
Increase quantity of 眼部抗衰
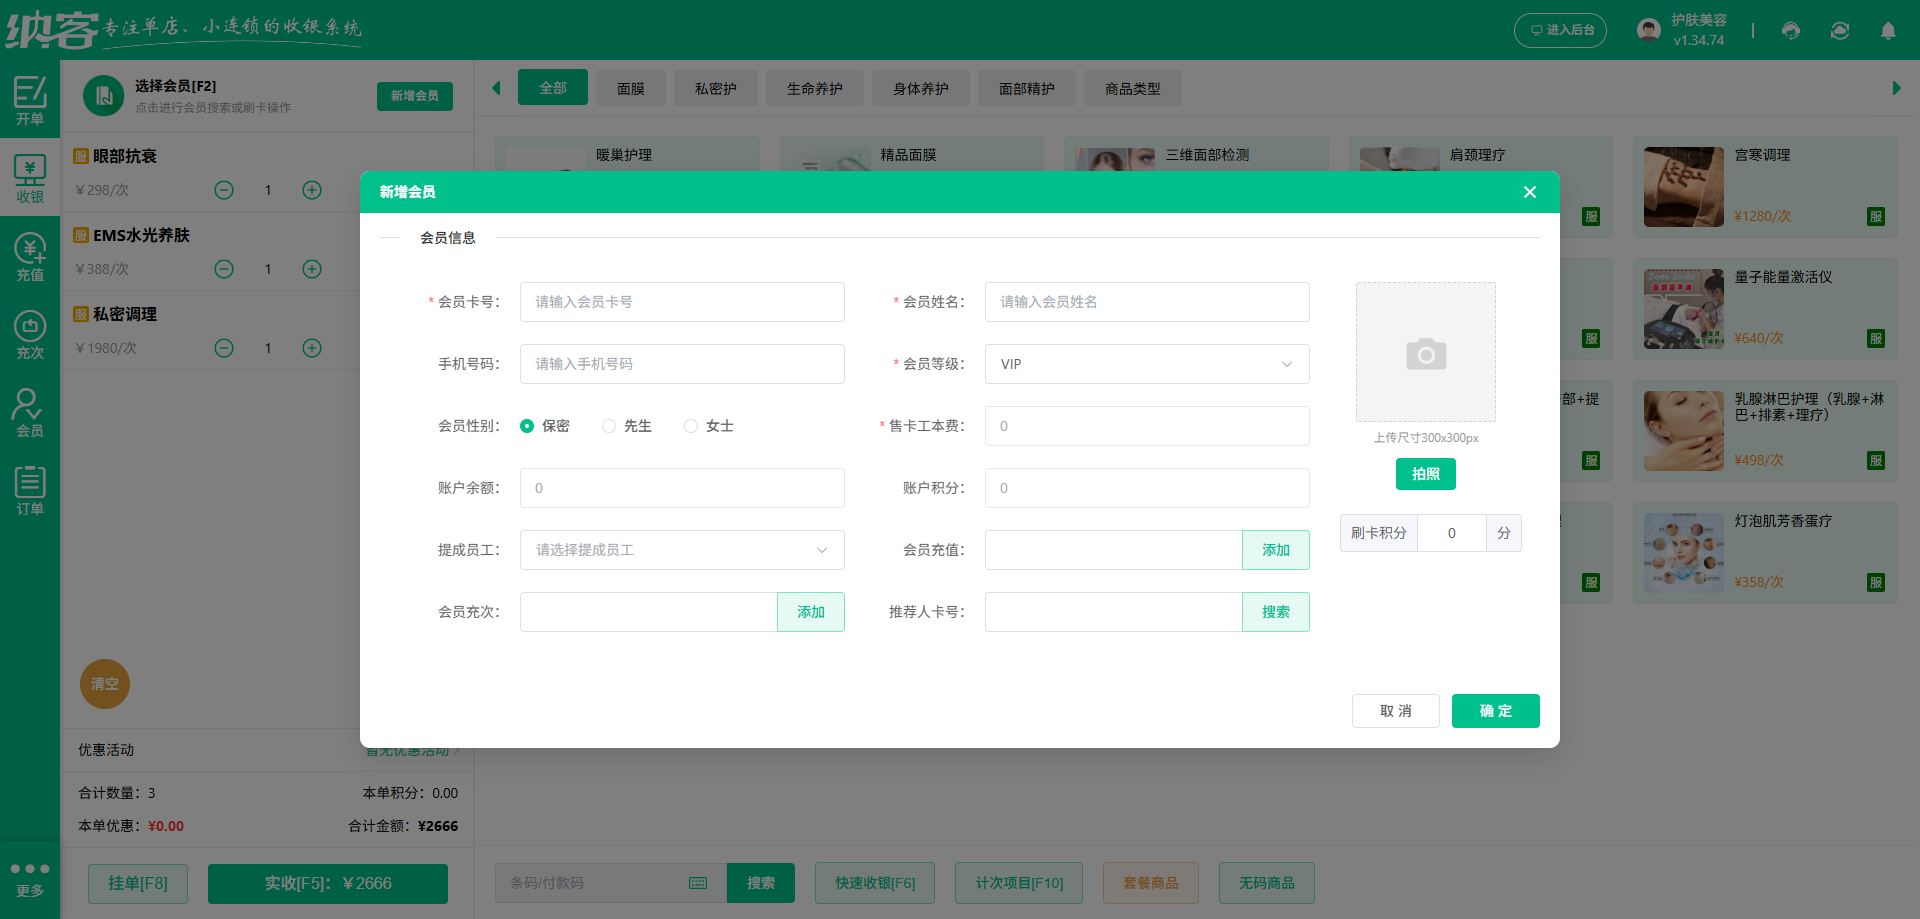point(312,190)
